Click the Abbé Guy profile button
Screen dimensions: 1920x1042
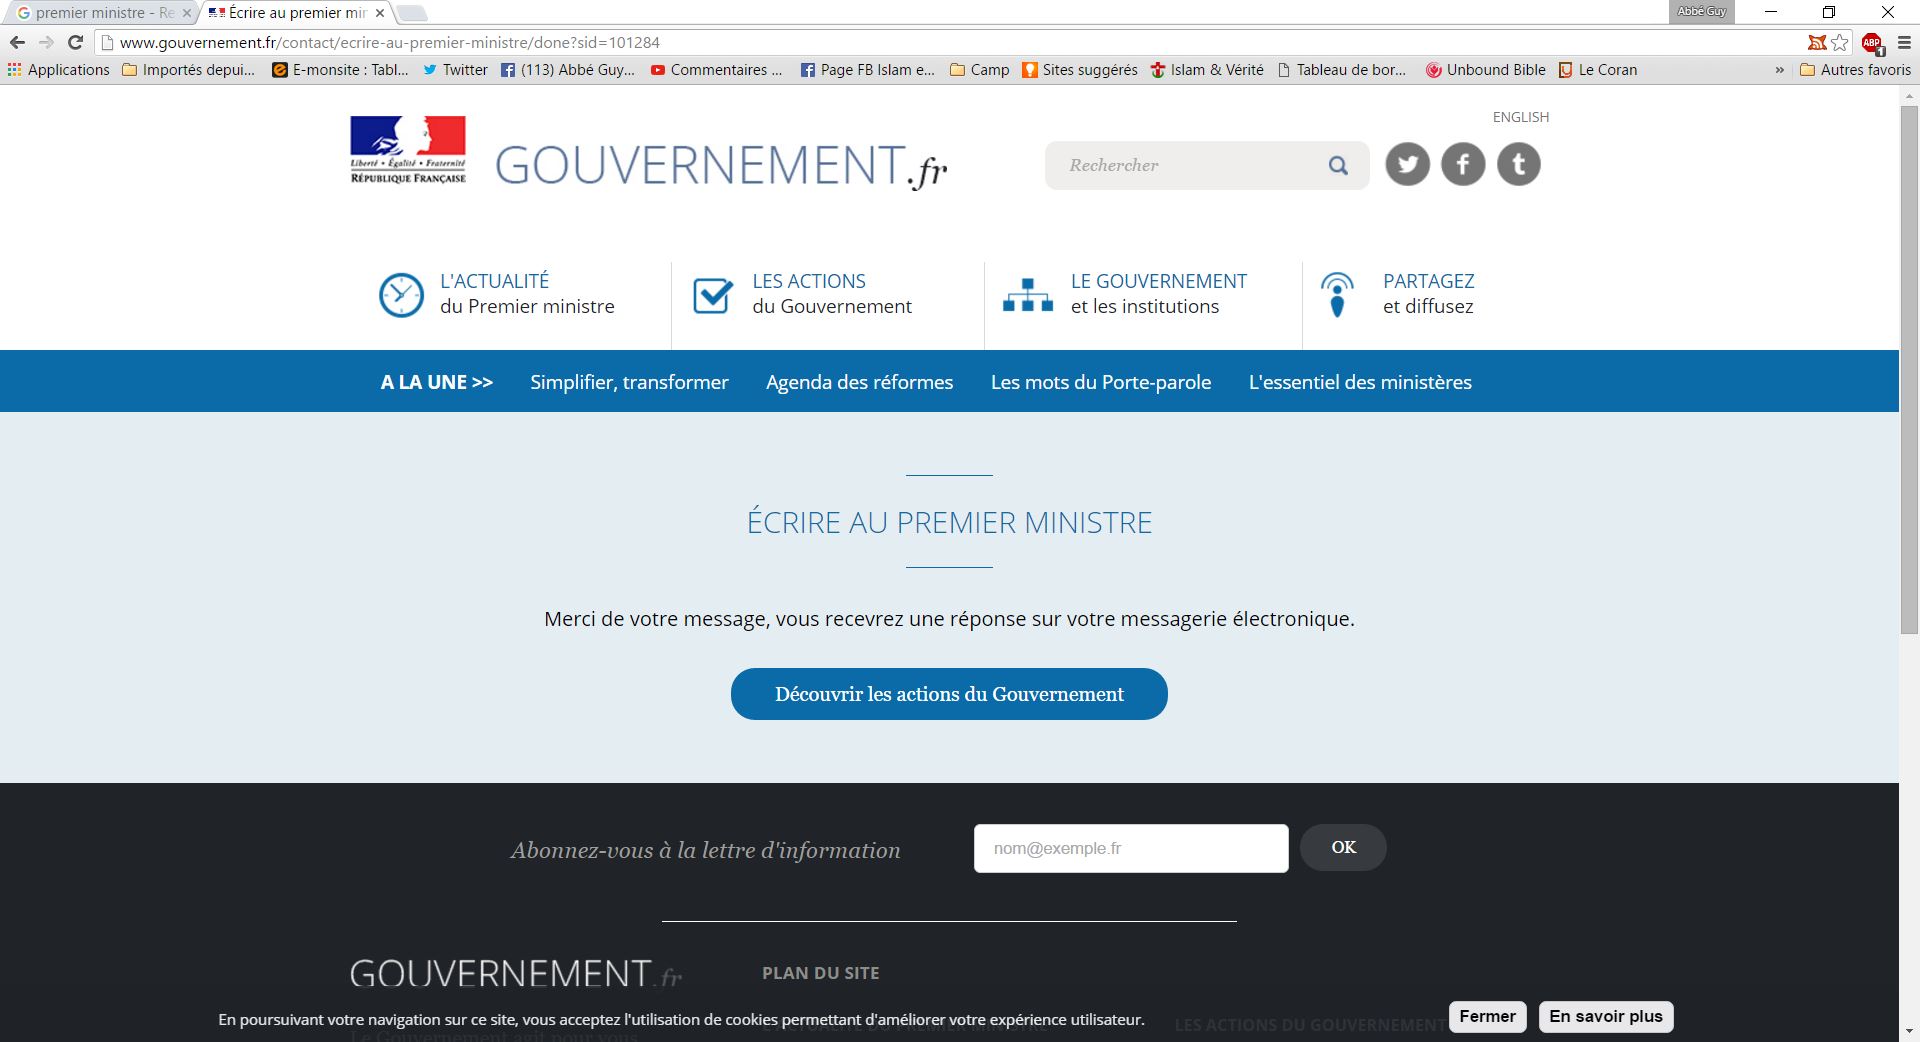[x=1701, y=11]
